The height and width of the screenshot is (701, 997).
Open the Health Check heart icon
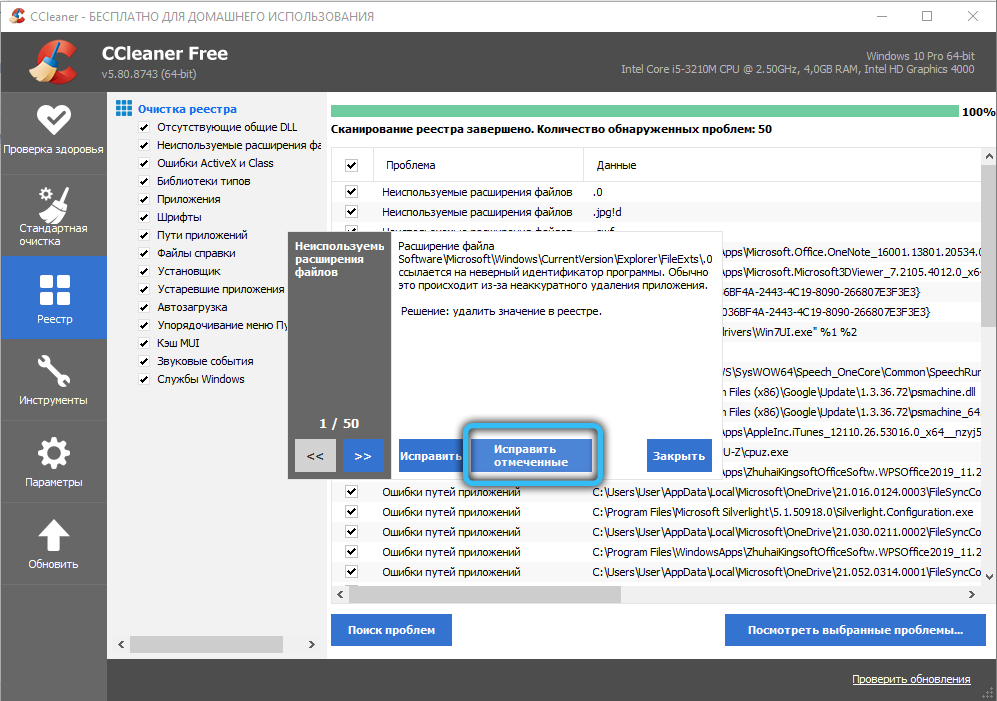point(53,120)
